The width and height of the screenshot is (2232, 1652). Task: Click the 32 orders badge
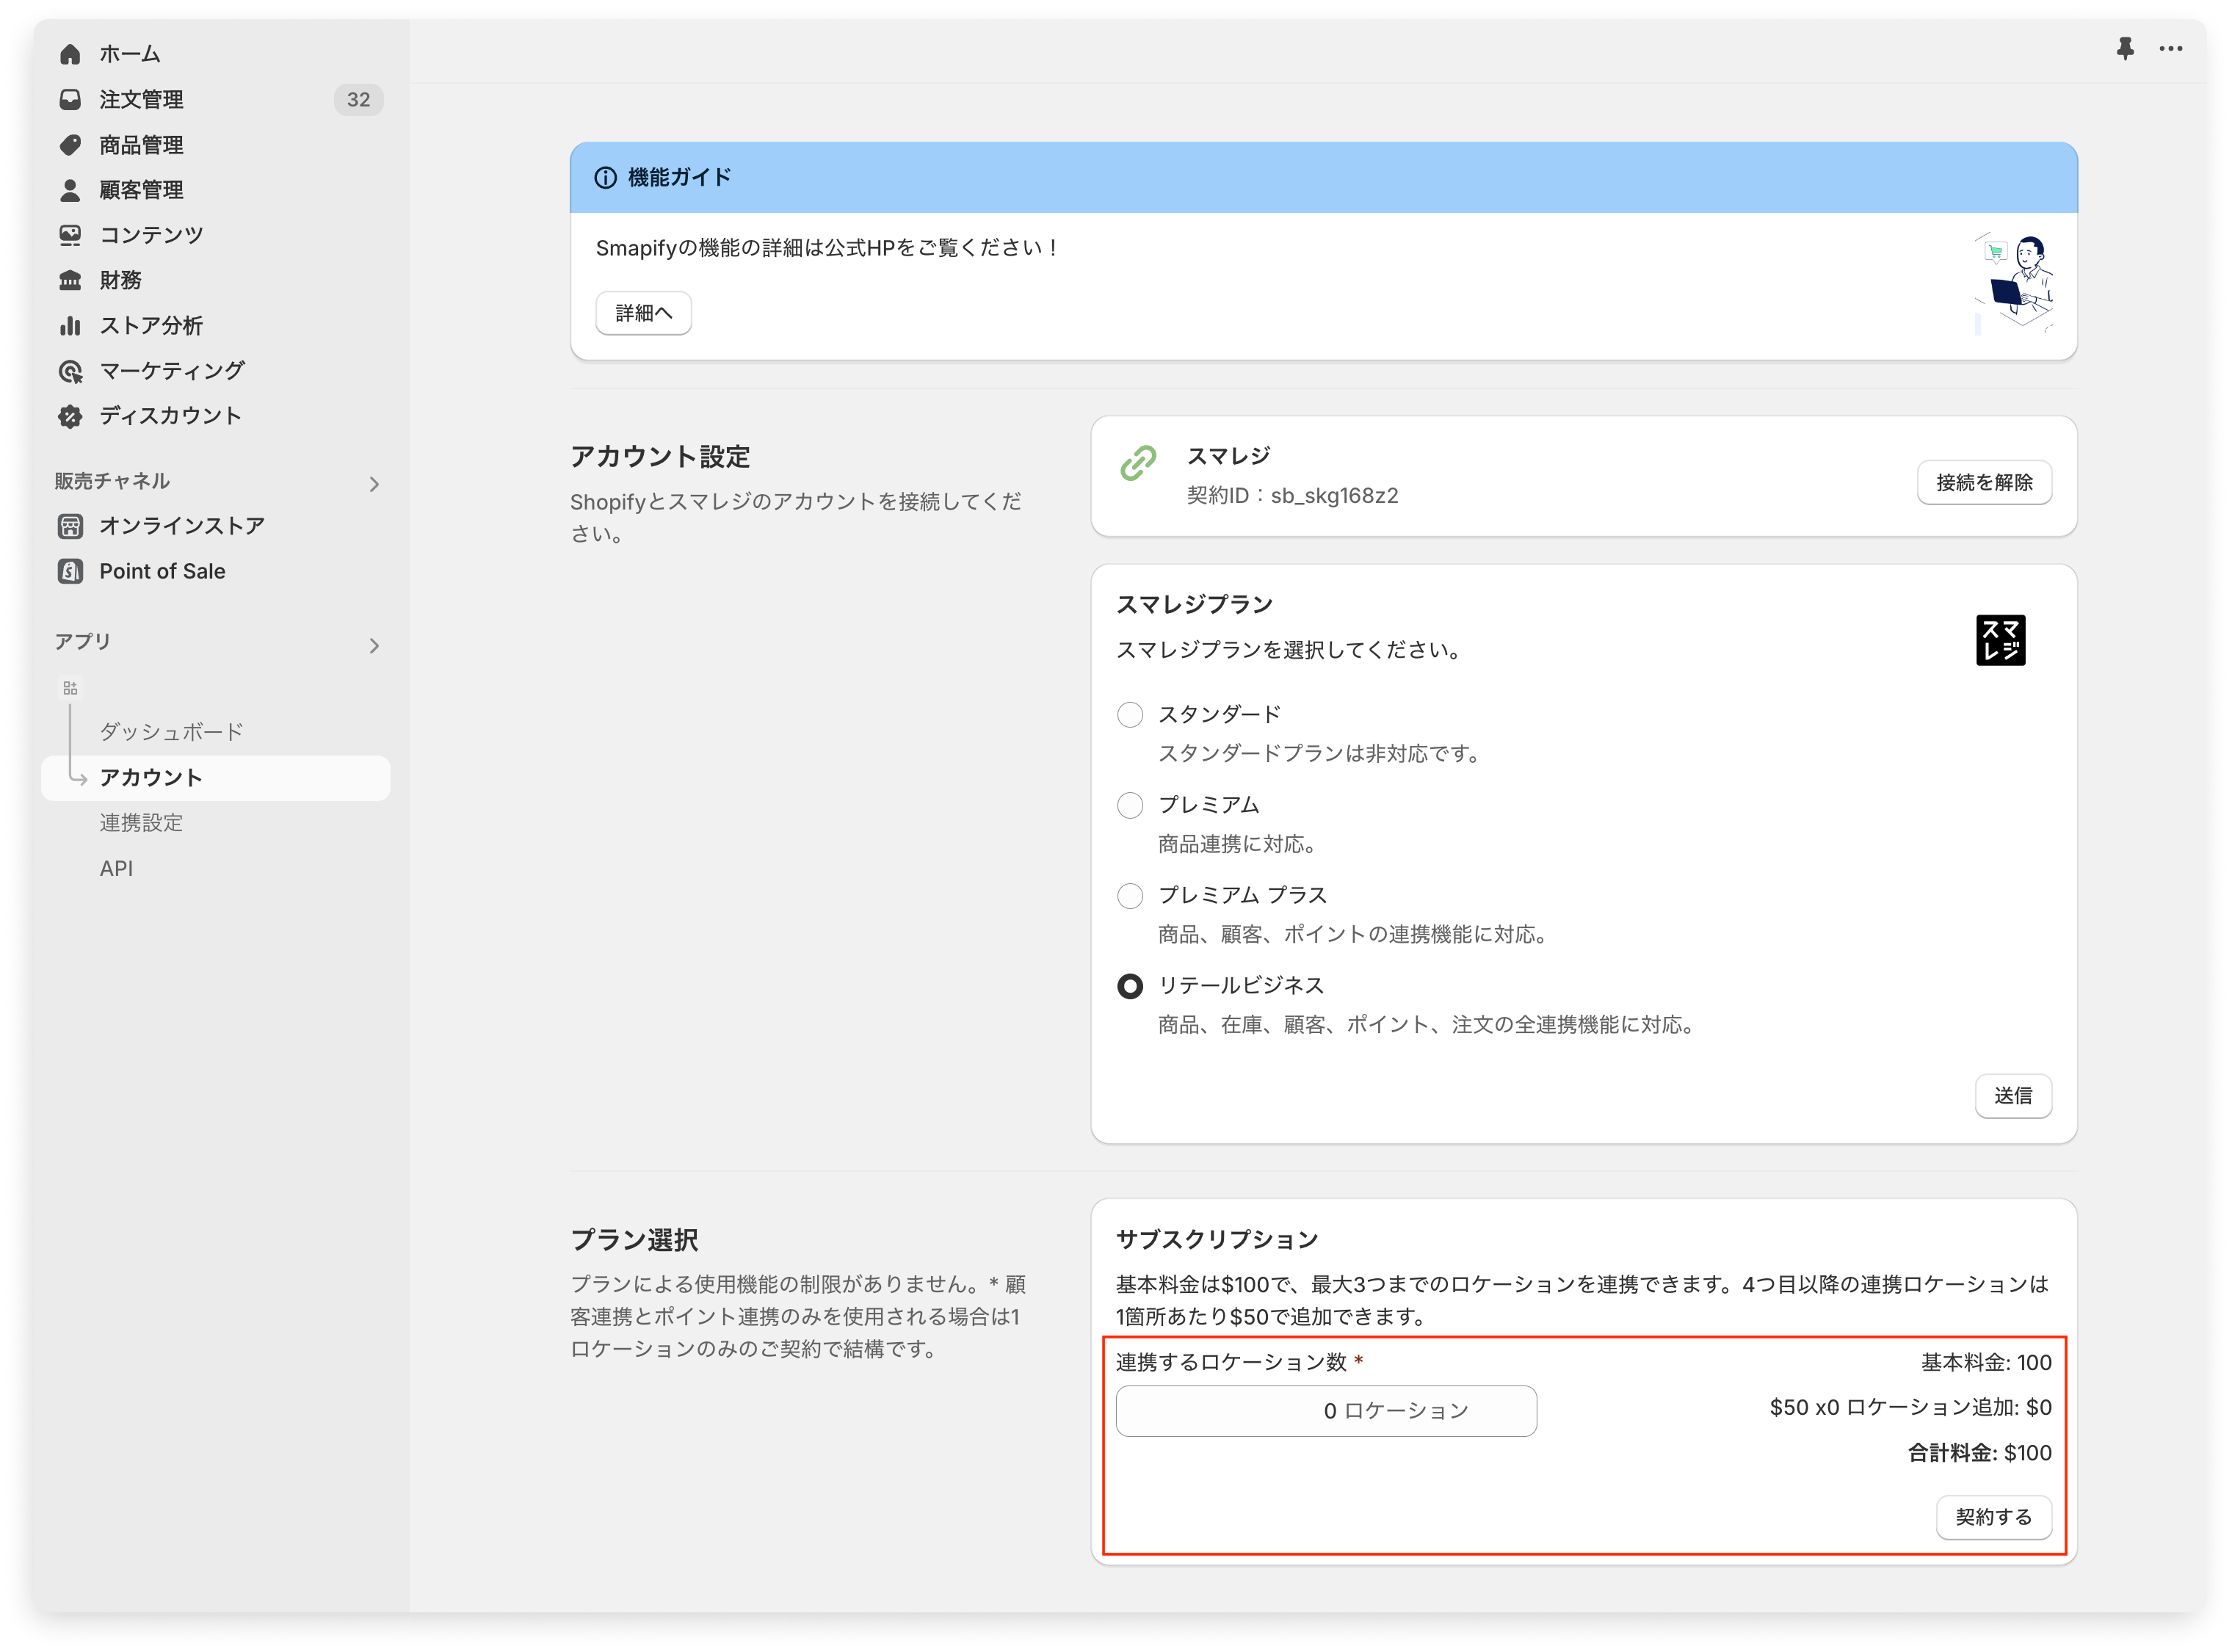tap(358, 99)
